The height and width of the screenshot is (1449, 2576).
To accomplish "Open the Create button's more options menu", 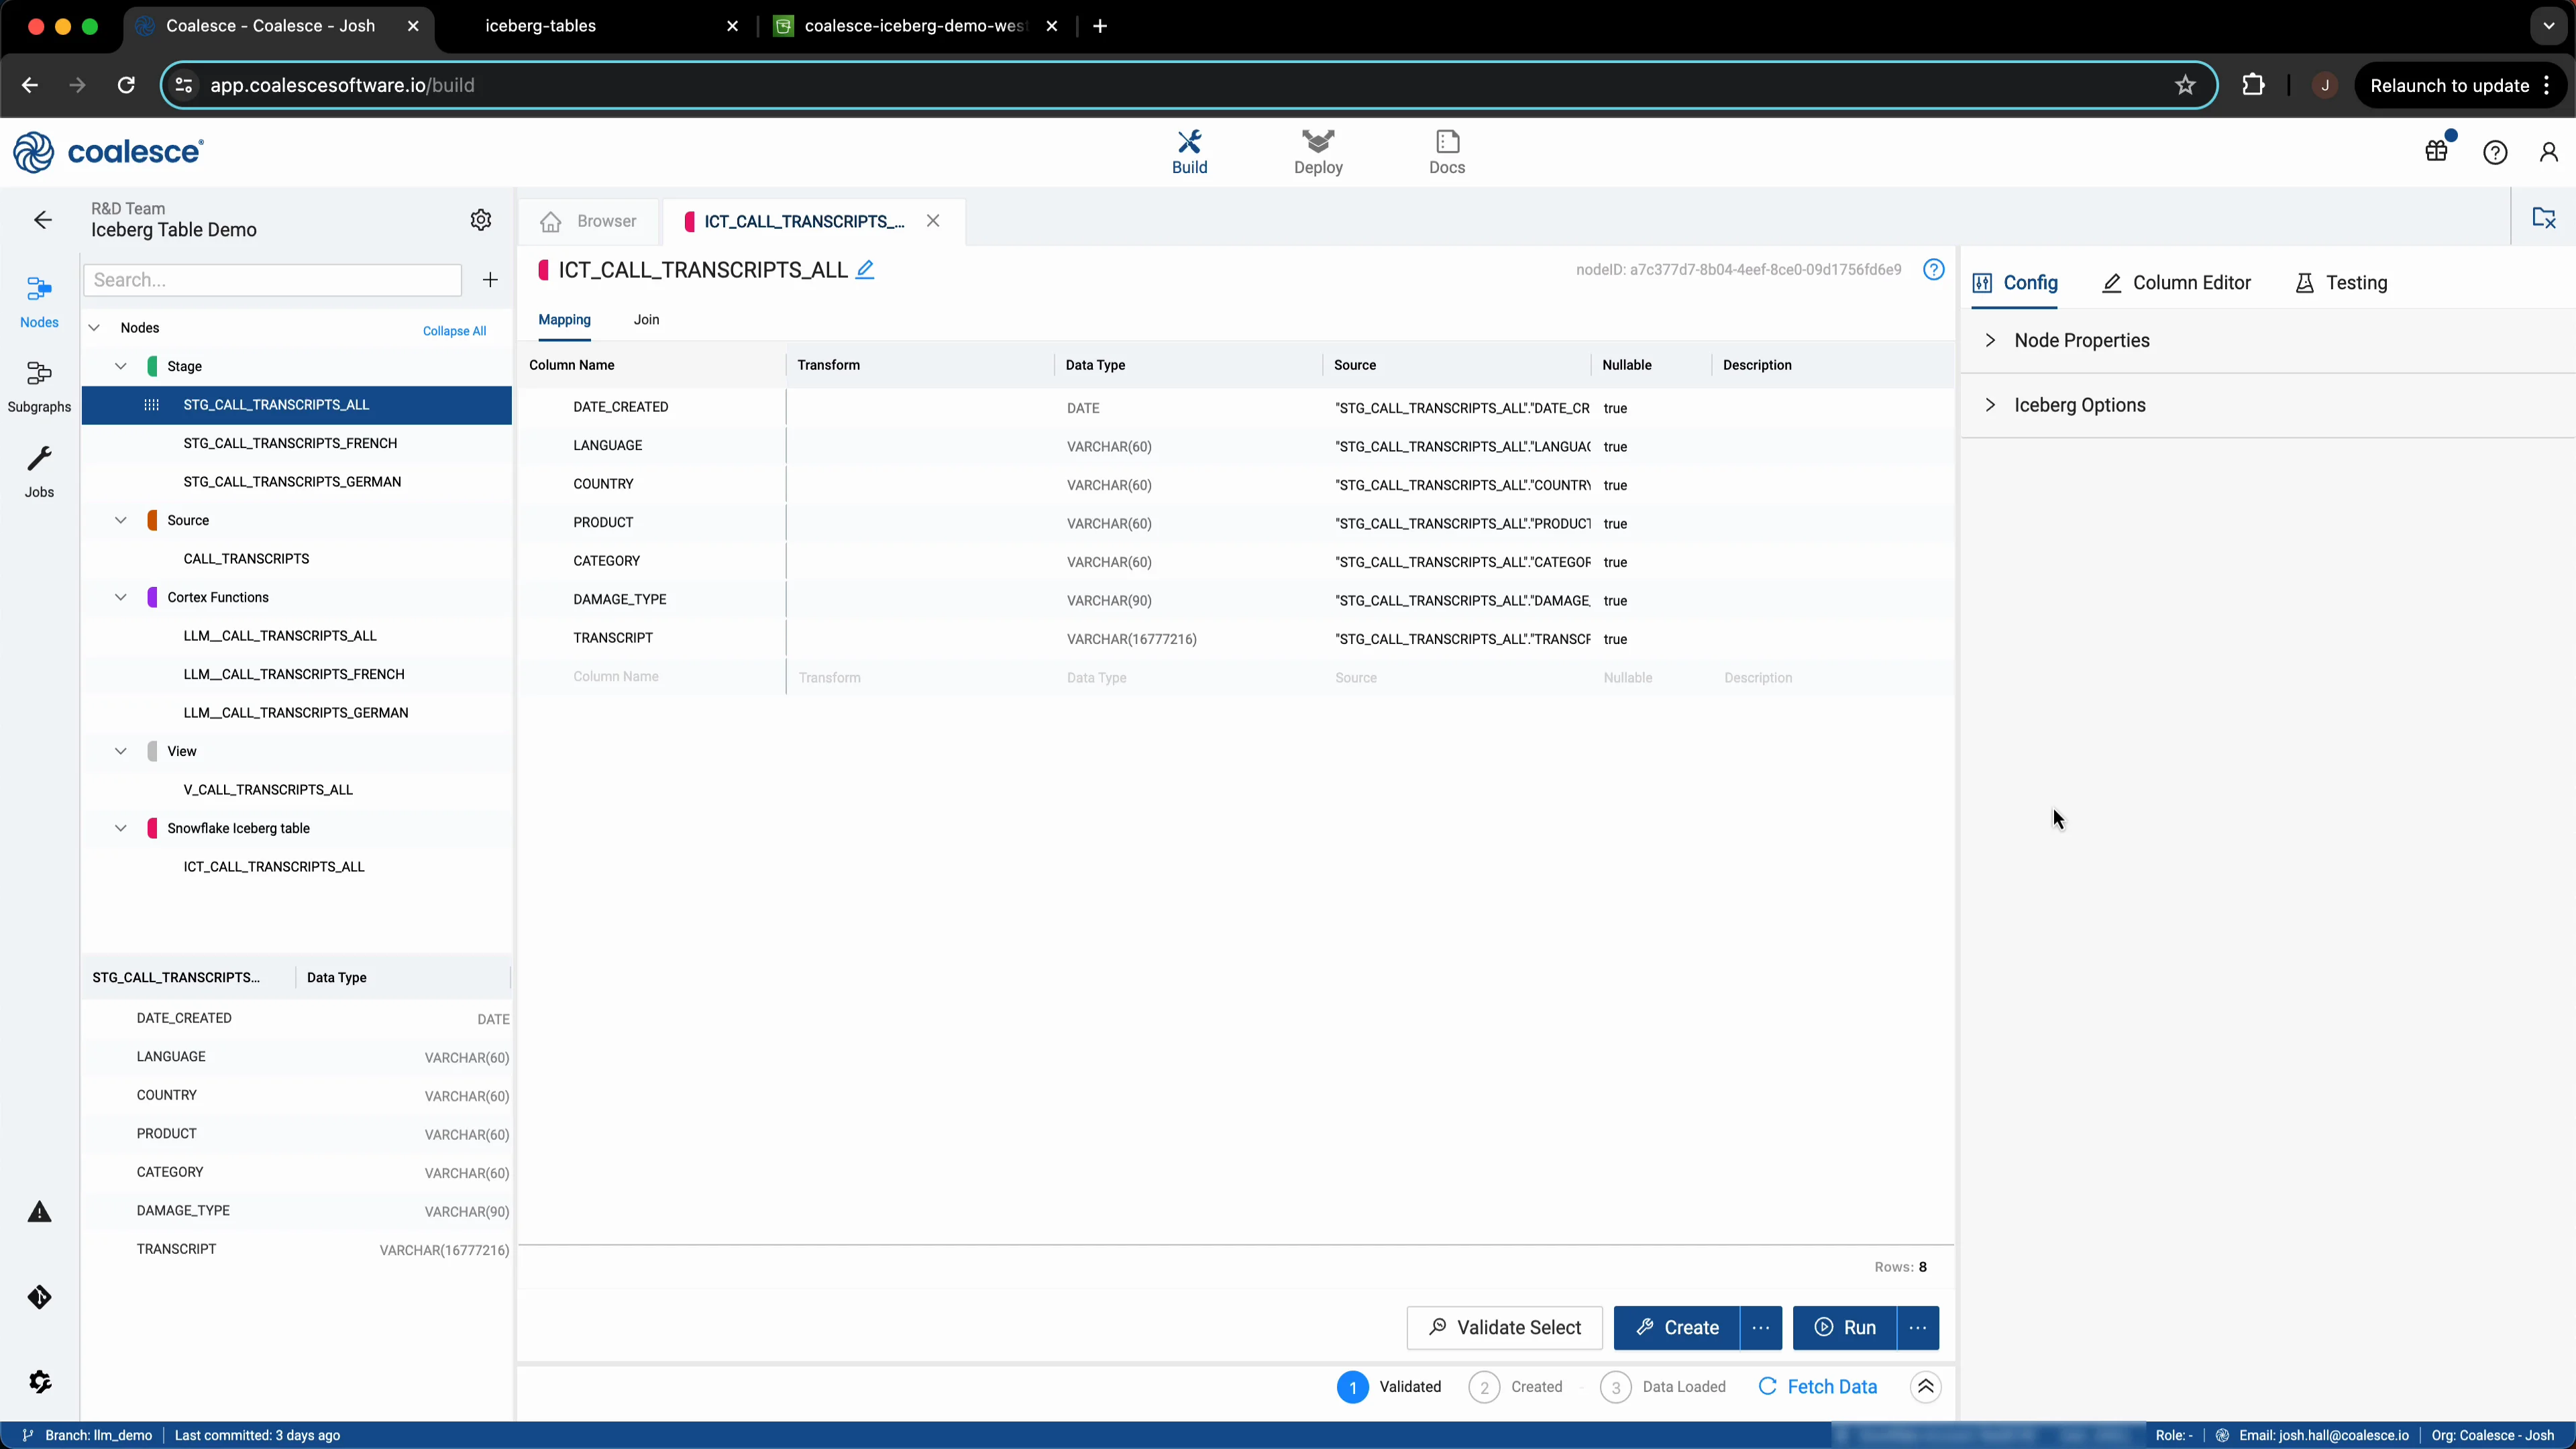I will click(x=1761, y=1328).
